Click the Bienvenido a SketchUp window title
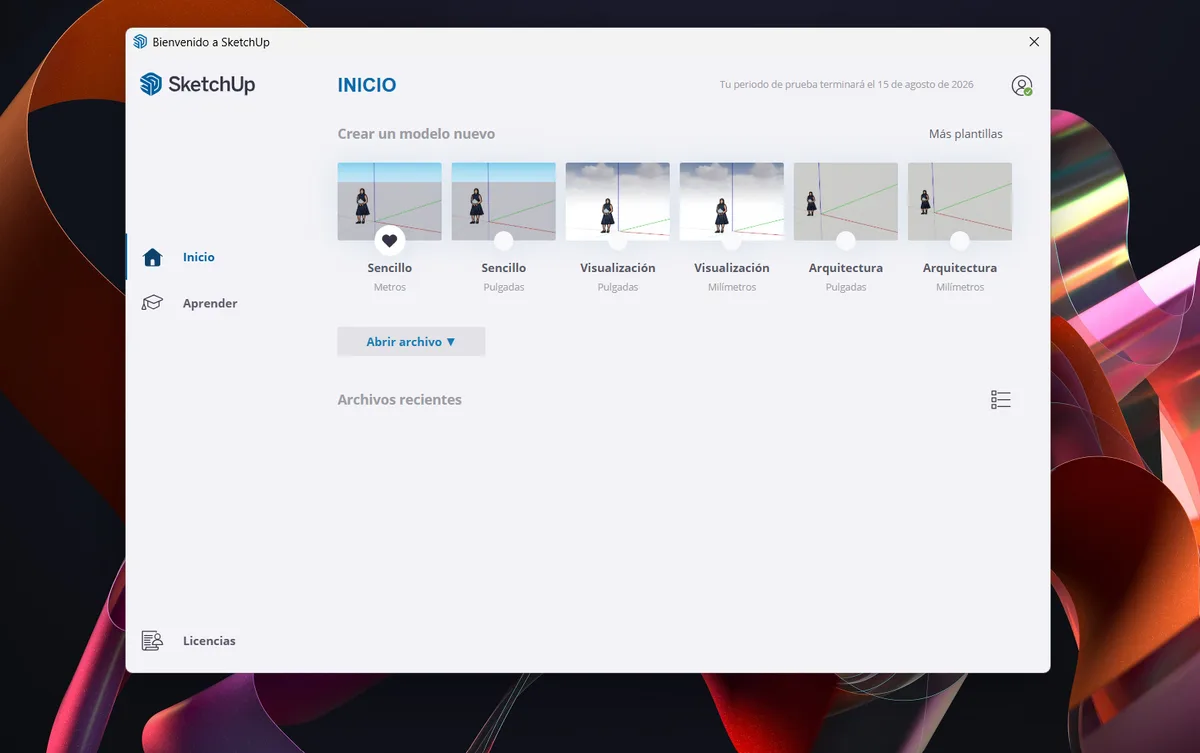Viewport: 1200px width, 753px height. 211,42
